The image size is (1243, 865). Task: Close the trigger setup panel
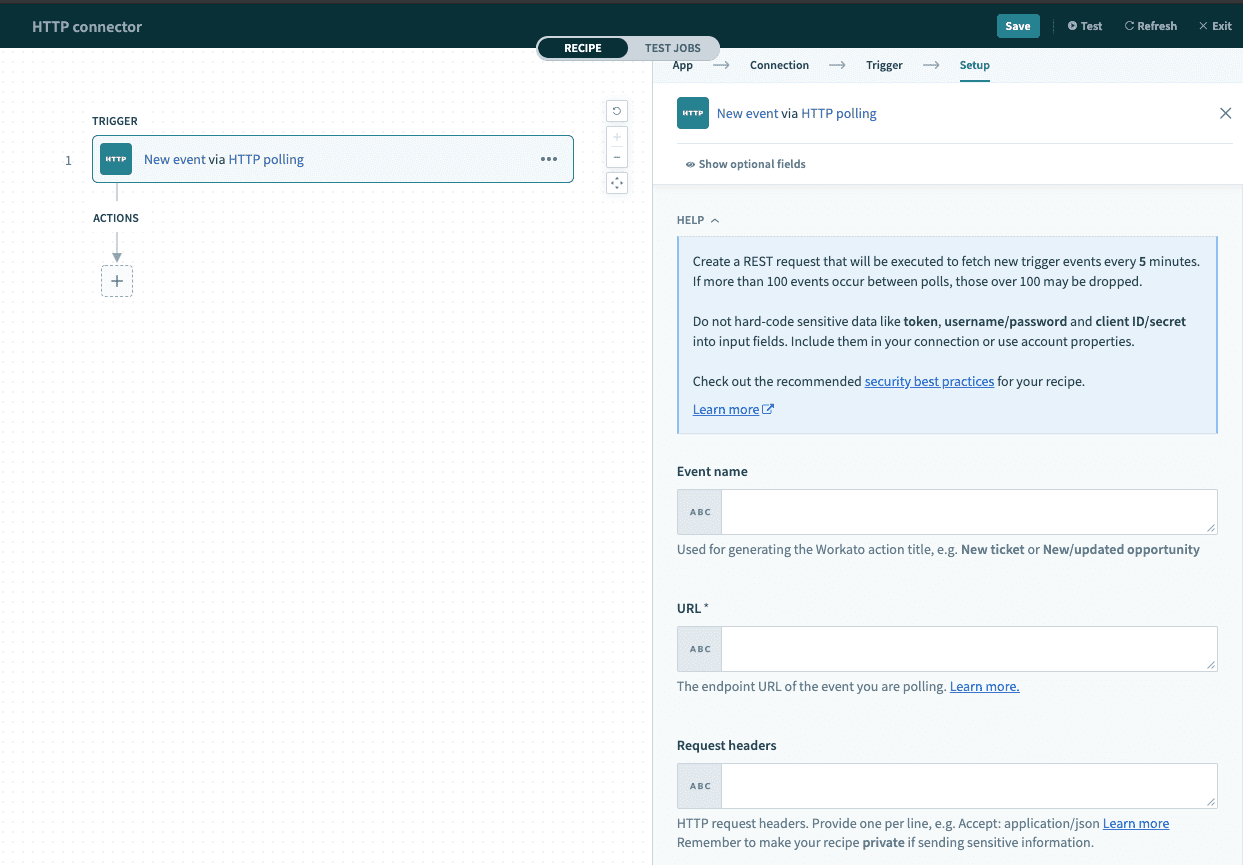(x=1225, y=113)
